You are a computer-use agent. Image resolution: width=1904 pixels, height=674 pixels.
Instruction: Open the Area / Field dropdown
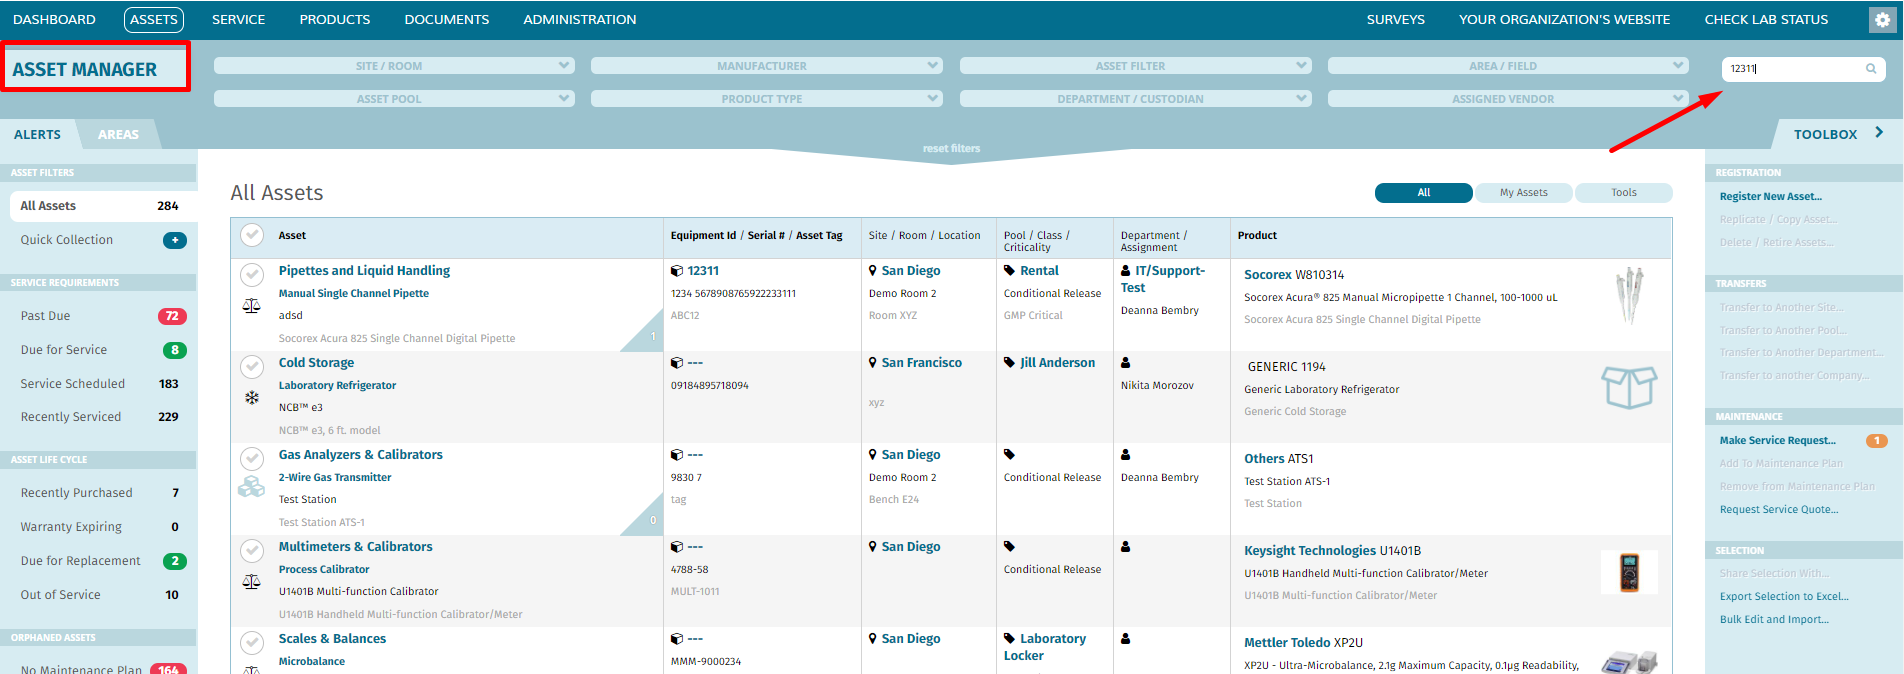[x=1508, y=66]
